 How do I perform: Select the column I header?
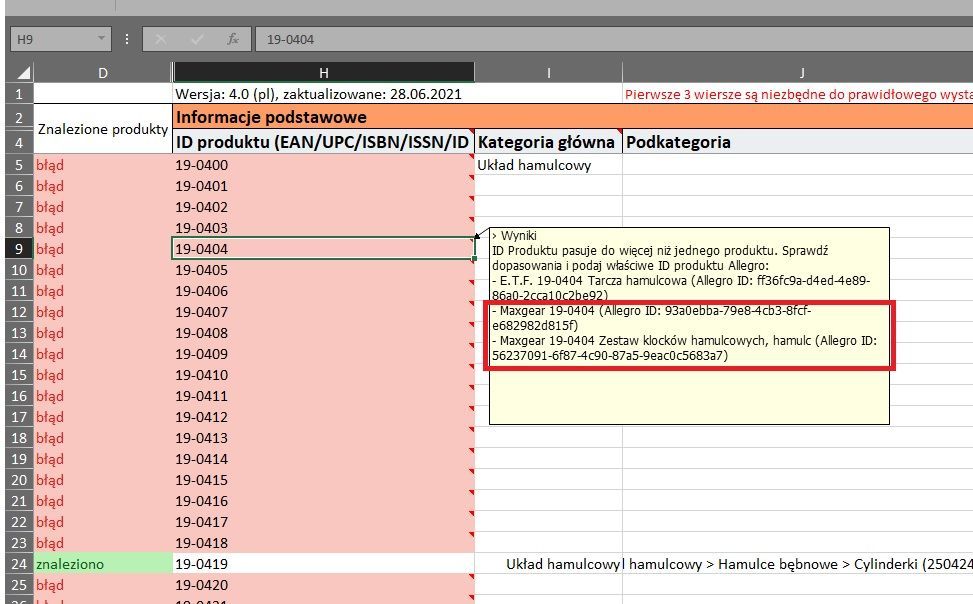coord(548,72)
